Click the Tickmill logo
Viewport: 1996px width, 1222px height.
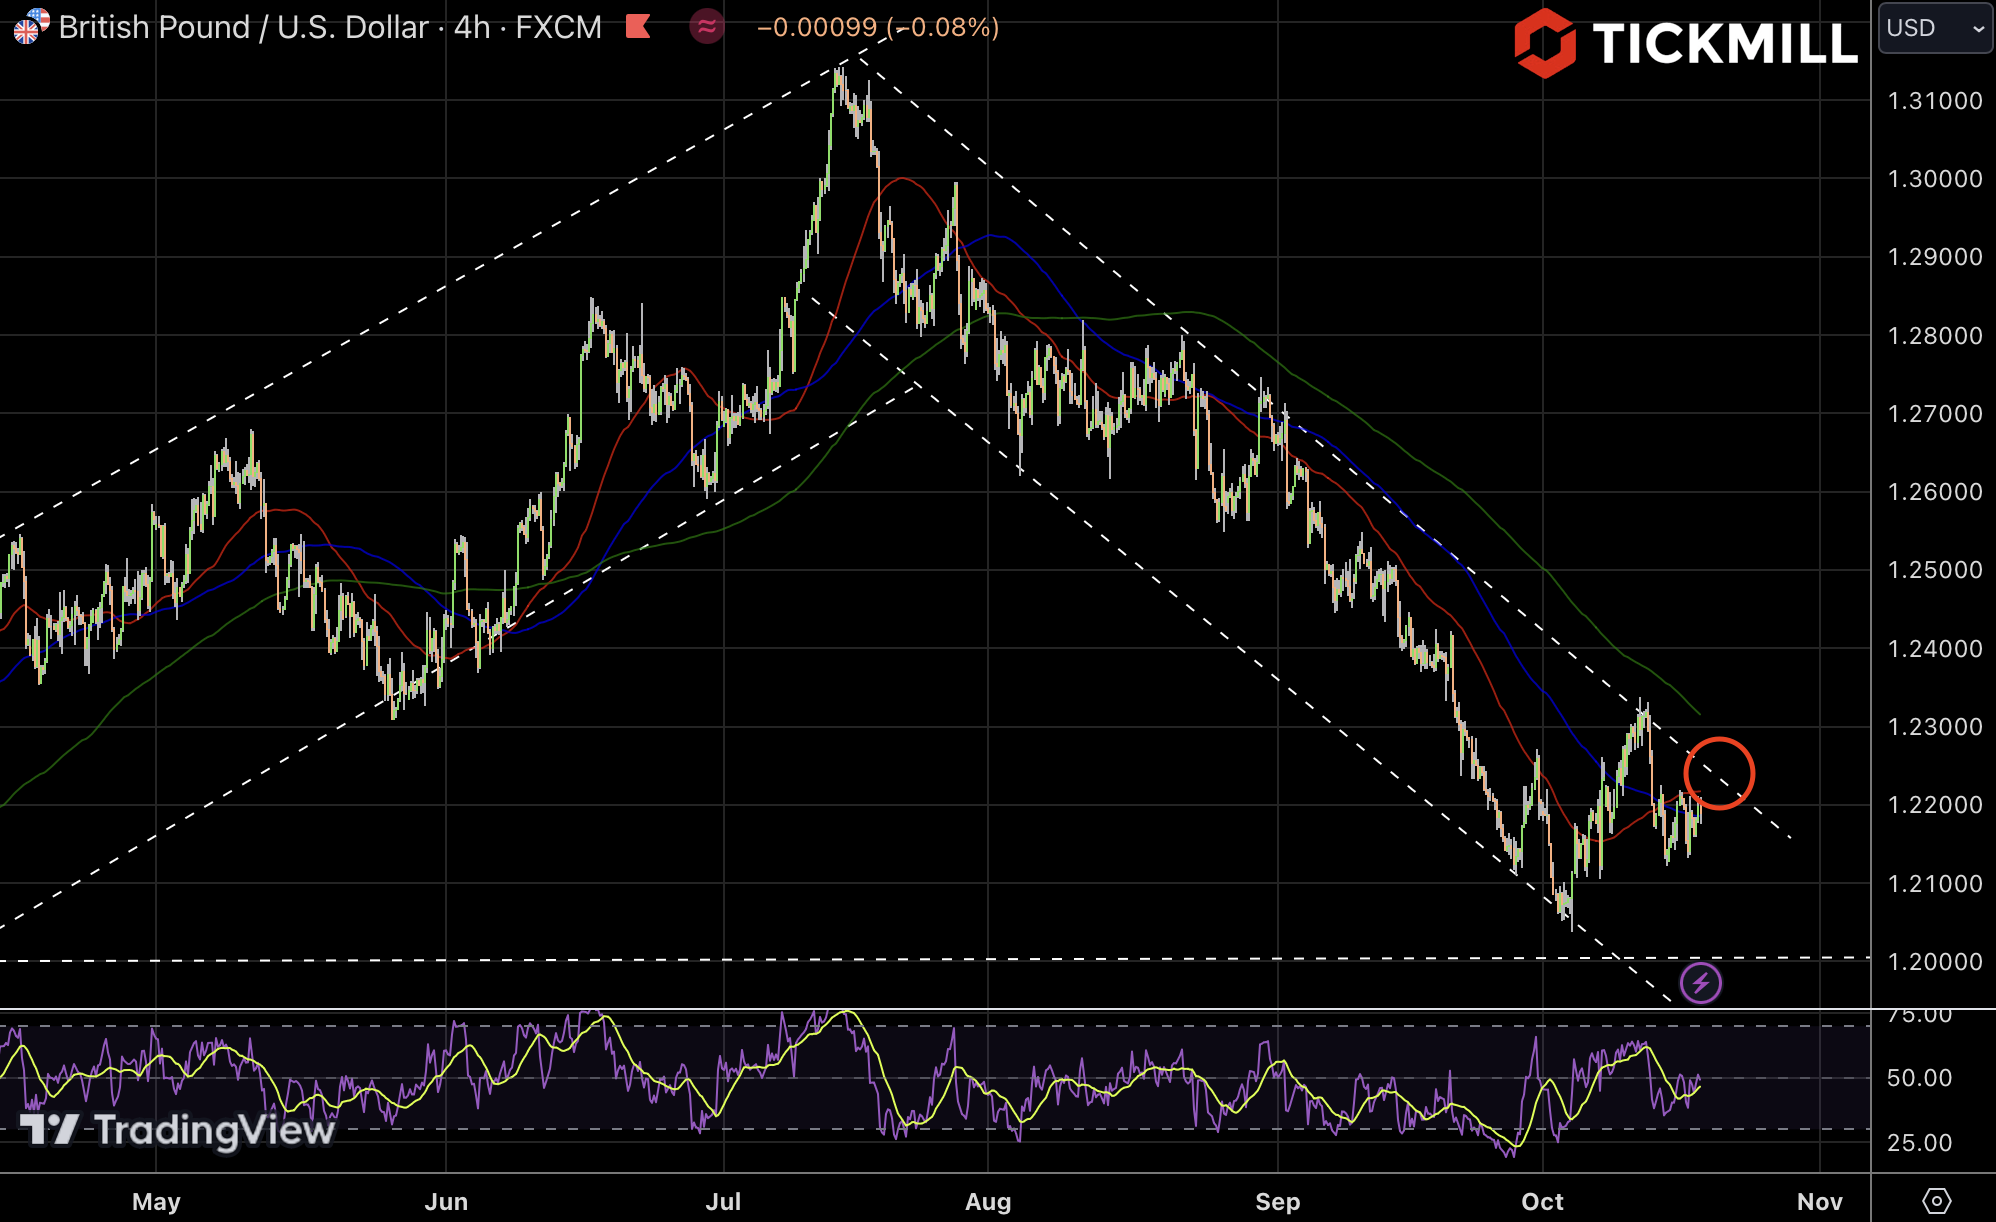[1686, 43]
